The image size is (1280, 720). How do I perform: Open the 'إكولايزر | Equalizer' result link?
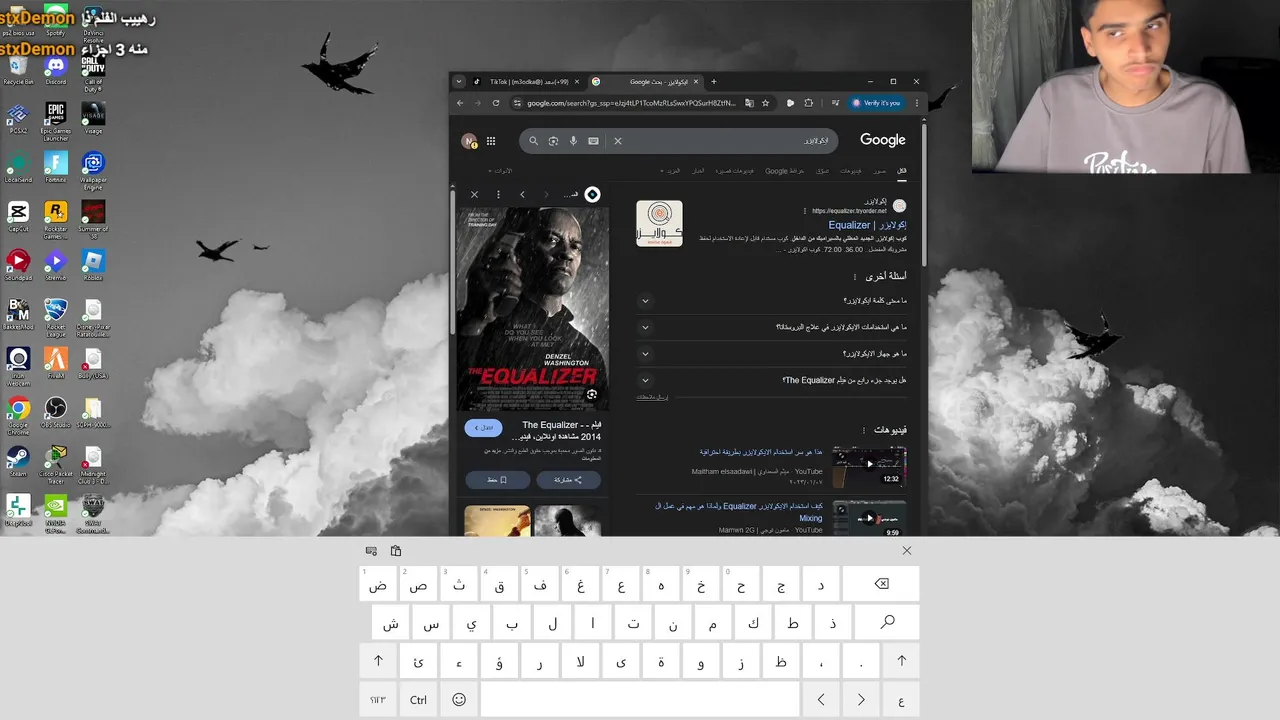point(868,225)
